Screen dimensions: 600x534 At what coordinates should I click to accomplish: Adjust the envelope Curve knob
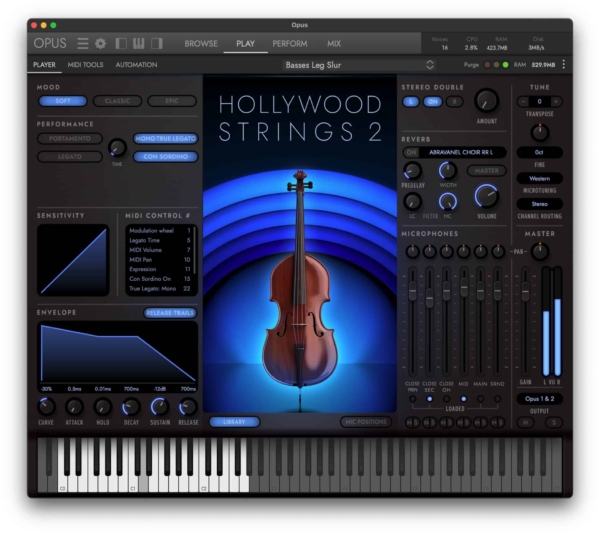click(x=46, y=407)
